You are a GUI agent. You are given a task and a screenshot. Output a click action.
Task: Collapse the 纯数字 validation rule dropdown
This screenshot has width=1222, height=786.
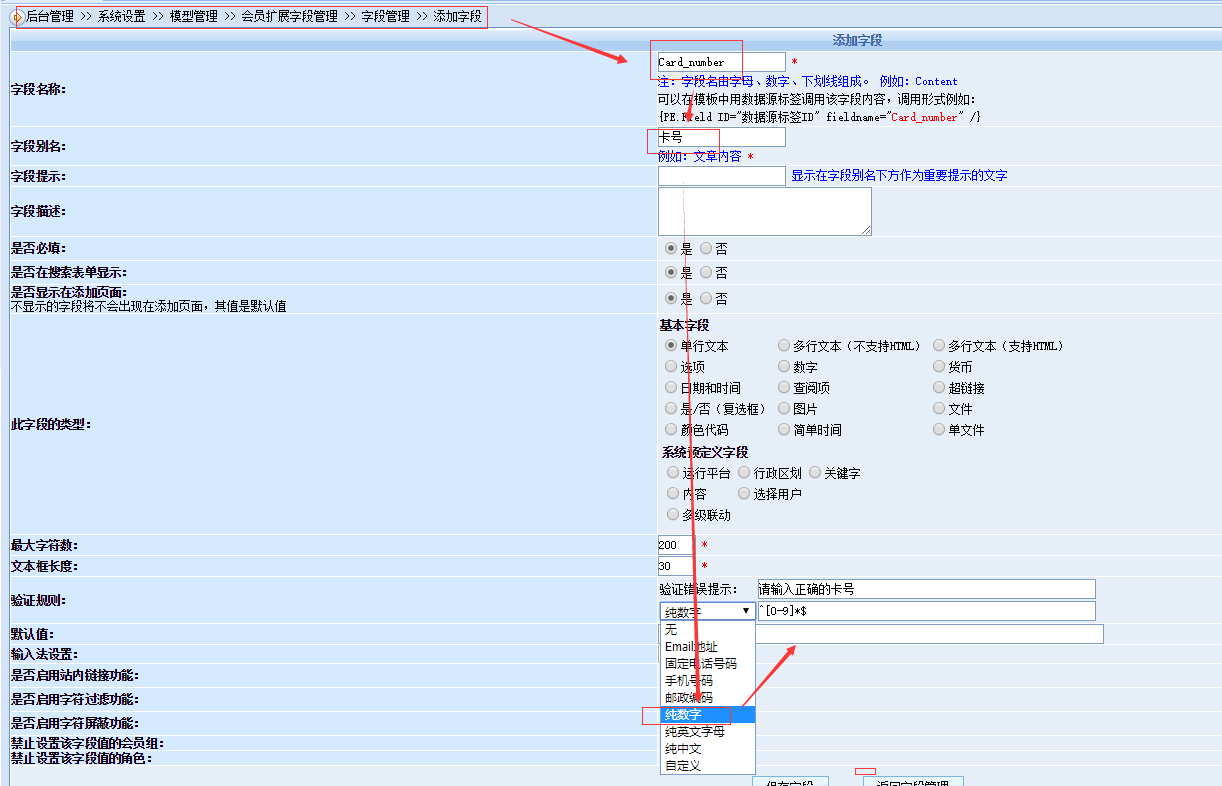coord(707,611)
